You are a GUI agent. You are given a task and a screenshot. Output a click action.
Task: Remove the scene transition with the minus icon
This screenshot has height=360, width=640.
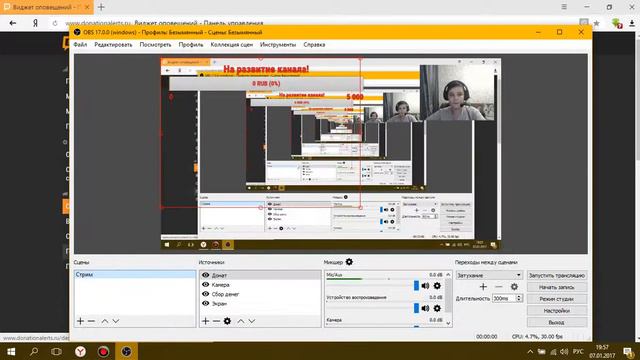click(x=498, y=287)
